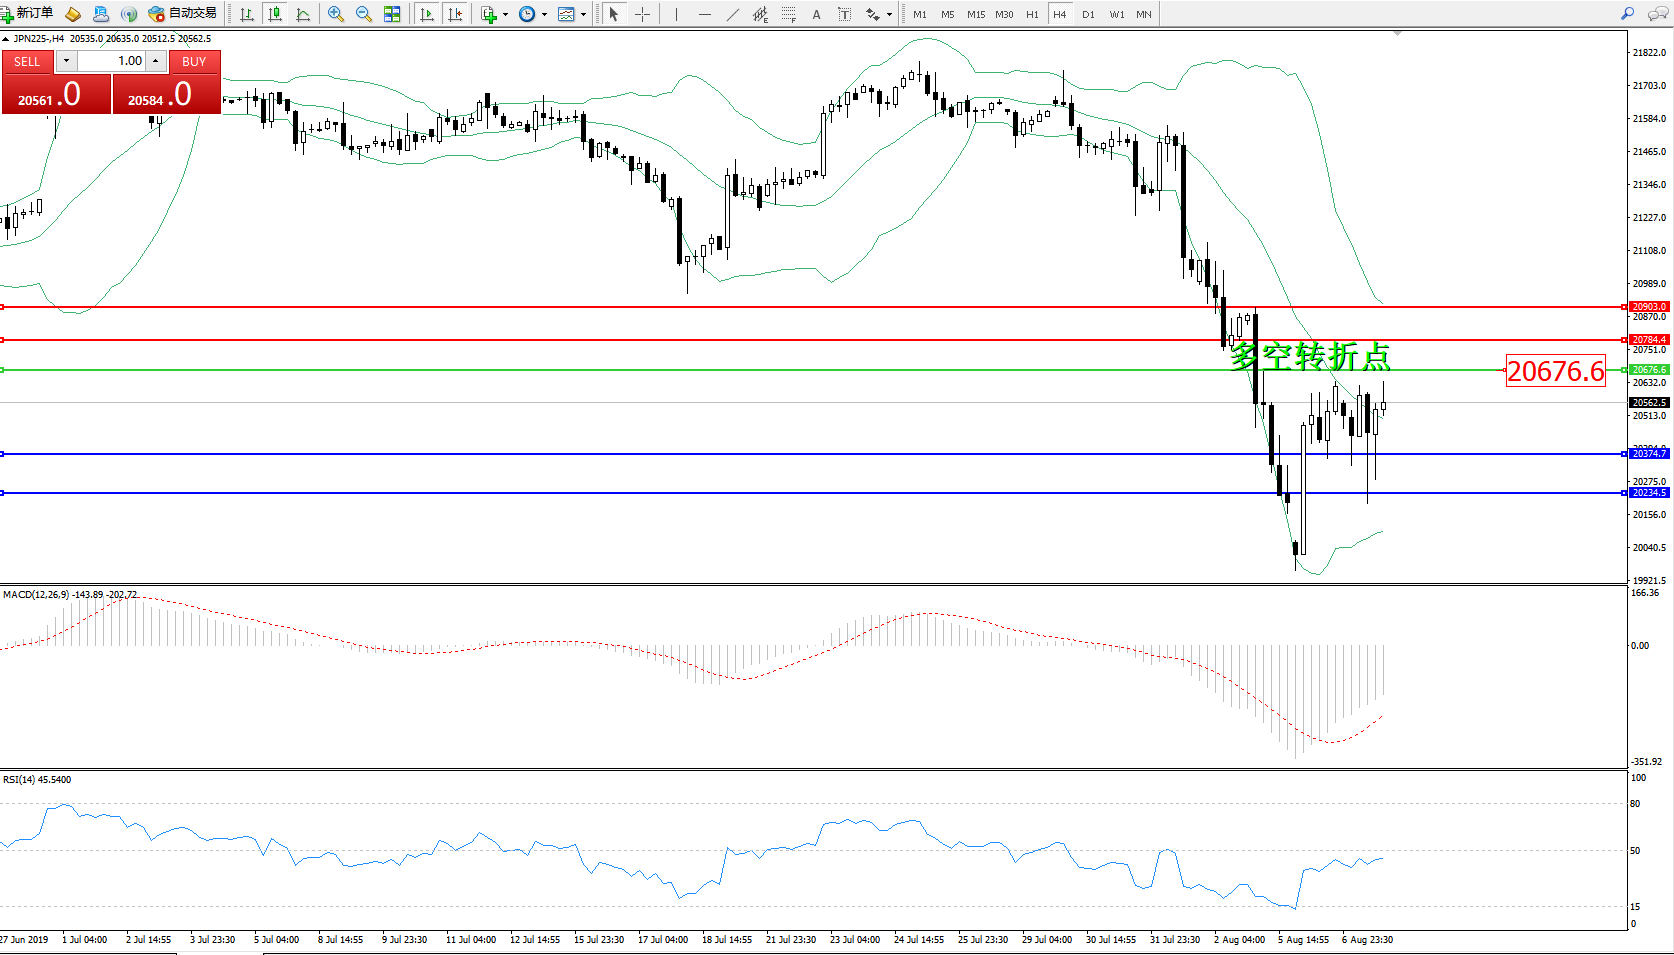Toggle AutoTrading (自动交易) on the toolbar
Viewport: 1674px width, 955px height.
(183, 13)
